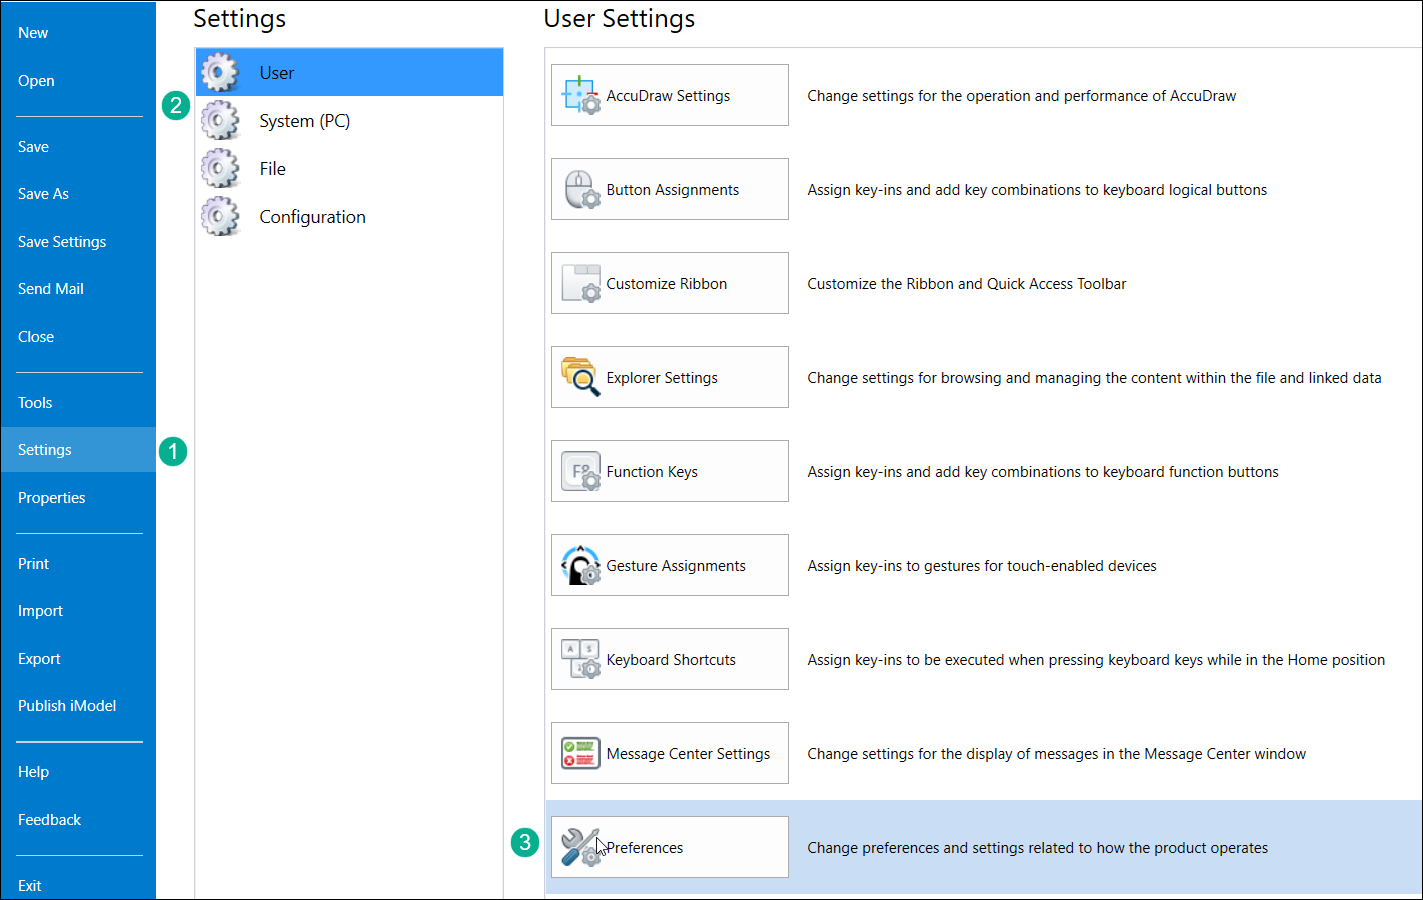Image resolution: width=1423 pixels, height=900 pixels.
Task: Select Publish iModel from the sidebar
Action: [67, 706]
